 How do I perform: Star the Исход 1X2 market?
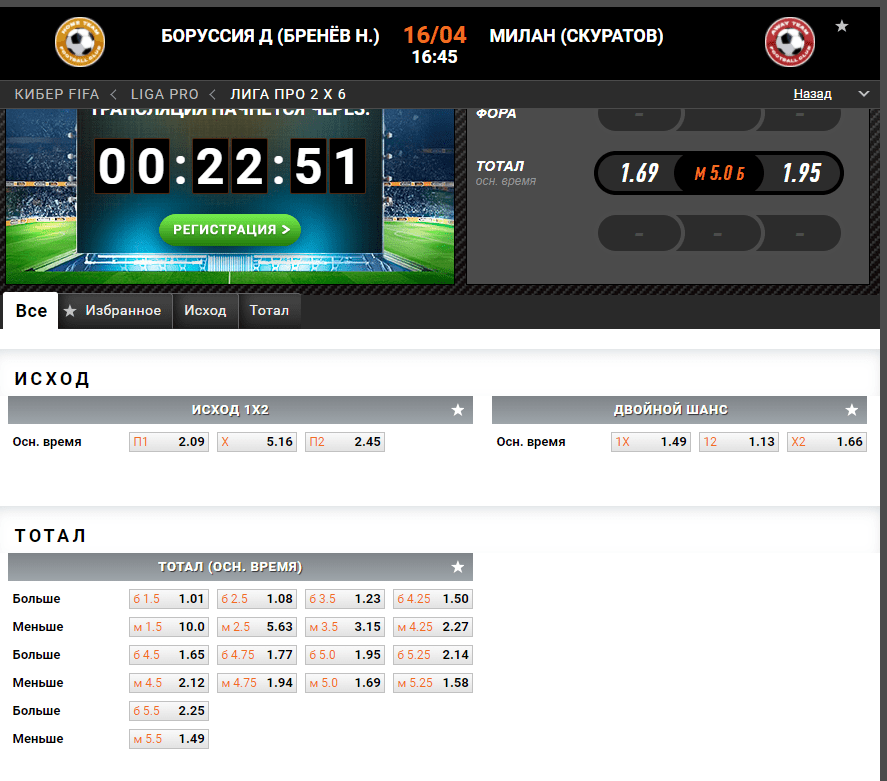[x=458, y=410]
